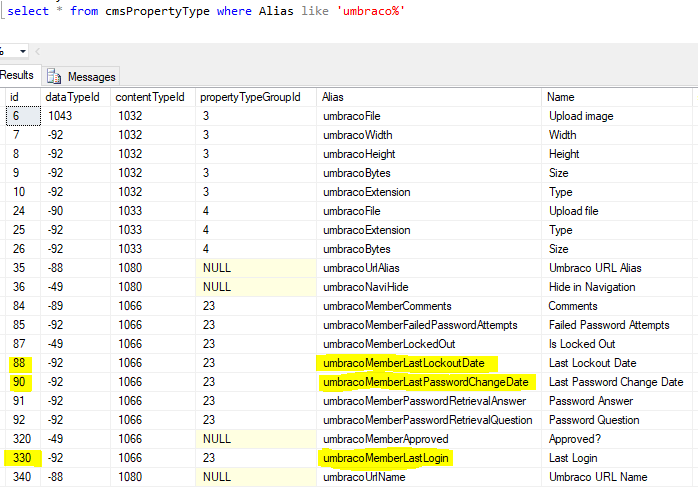Select highlighted id cell 330
The width and height of the screenshot is (698, 491).
[23, 458]
